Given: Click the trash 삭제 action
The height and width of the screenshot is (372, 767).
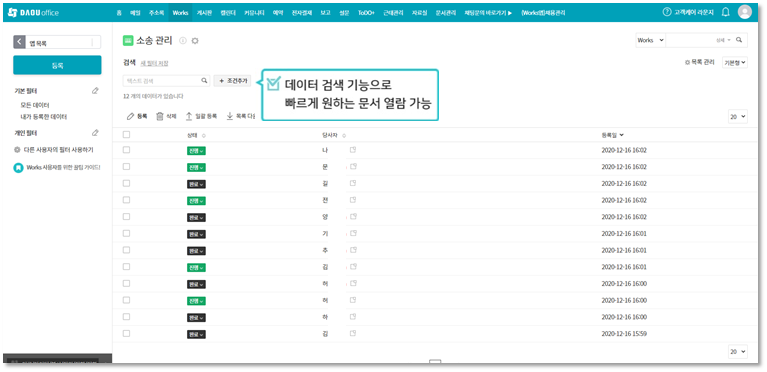Looking at the screenshot, I should coord(166,116).
